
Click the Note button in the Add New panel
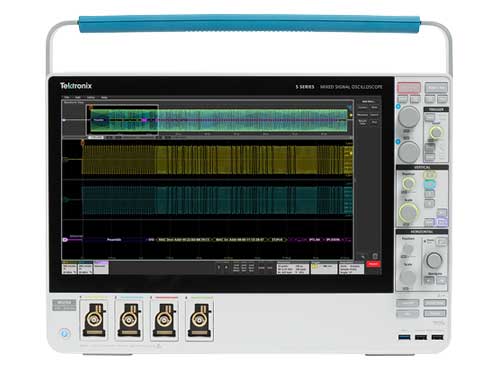(x=374, y=107)
